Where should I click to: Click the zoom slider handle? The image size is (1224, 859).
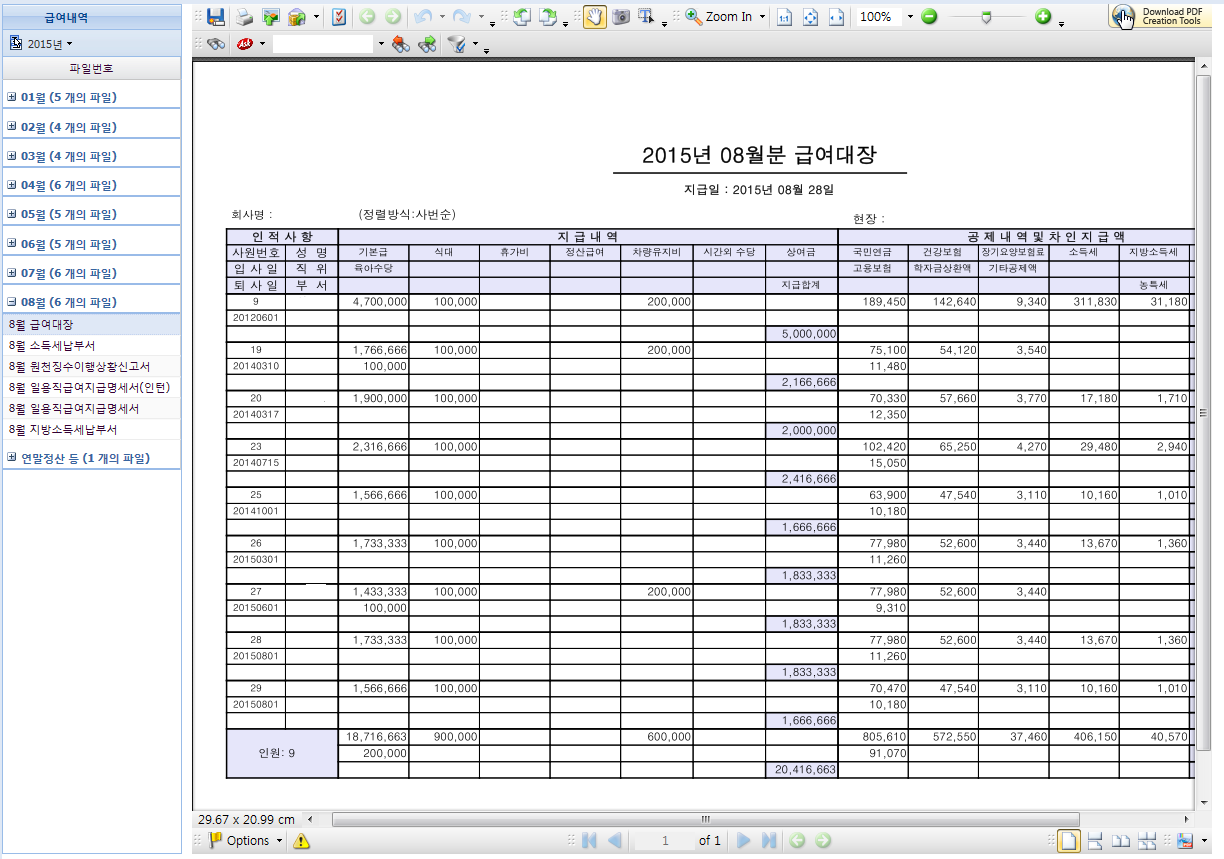pyautogui.click(x=986, y=17)
